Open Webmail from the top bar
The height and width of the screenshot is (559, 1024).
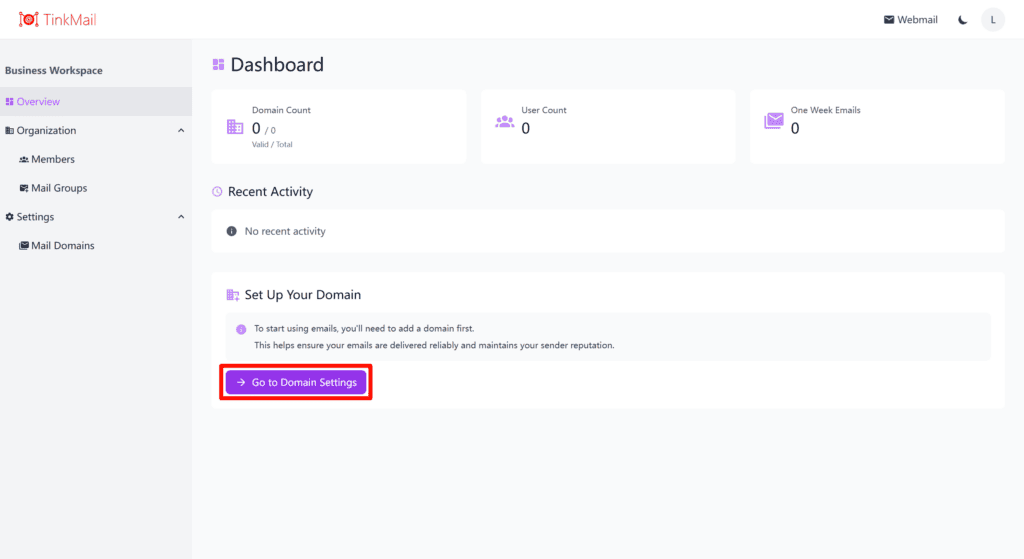(x=910, y=20)
